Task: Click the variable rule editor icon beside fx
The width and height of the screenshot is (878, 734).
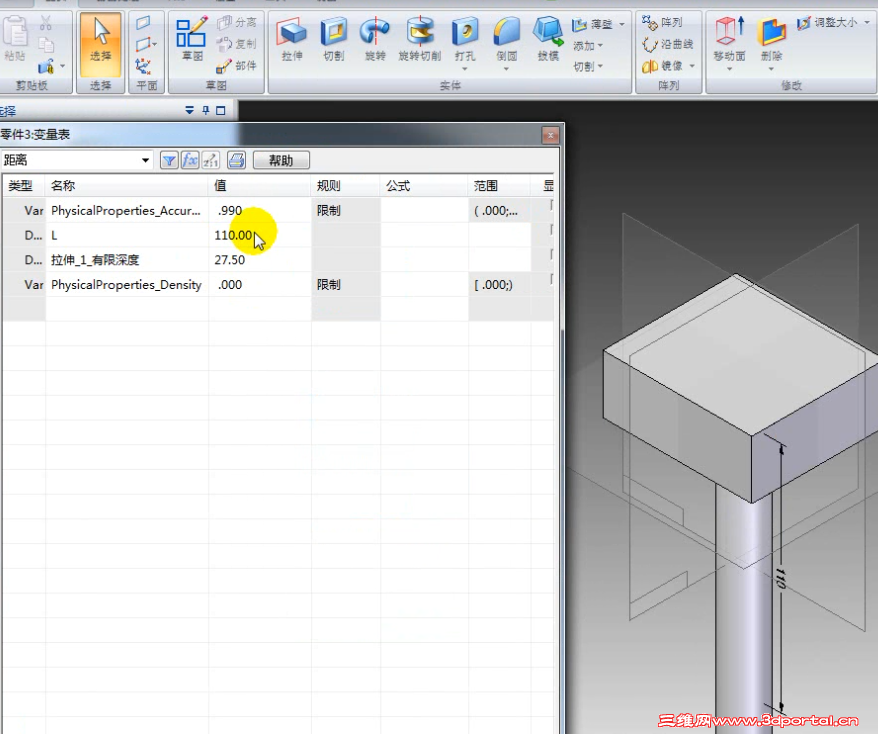Action: pyautogui.click(x=211, y=161)
